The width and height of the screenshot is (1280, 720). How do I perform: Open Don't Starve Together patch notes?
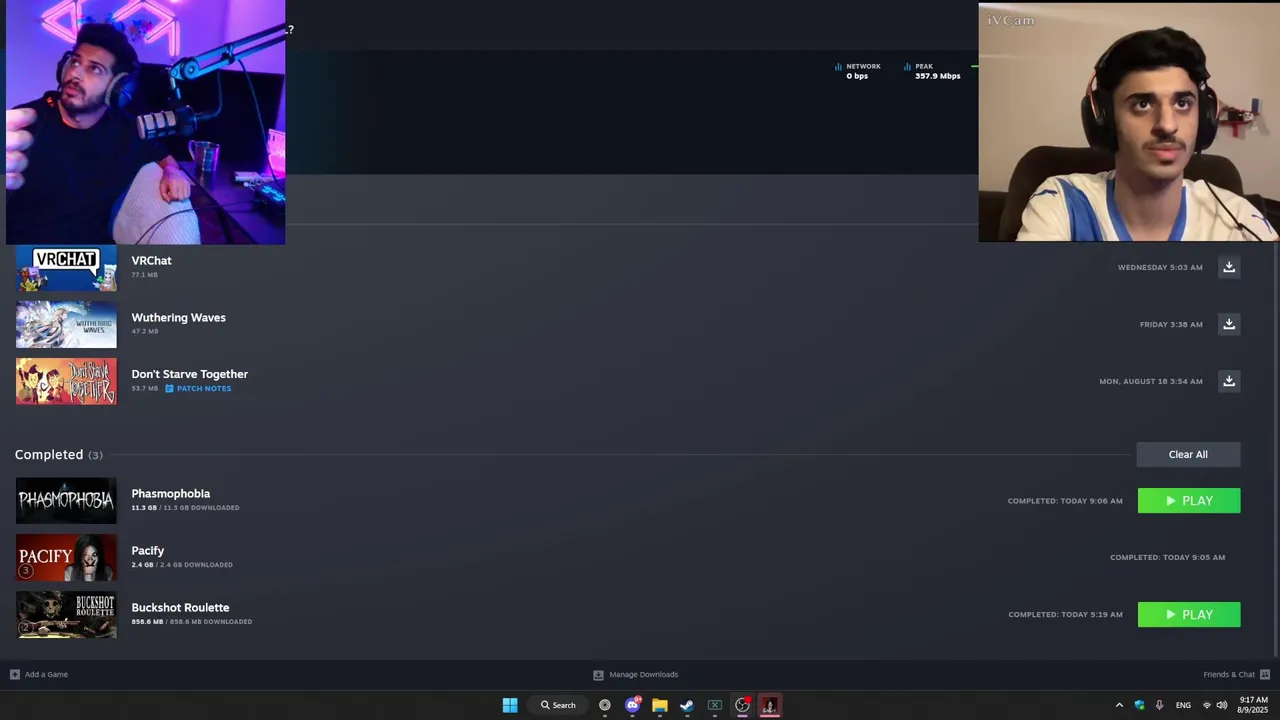(204, 388)
